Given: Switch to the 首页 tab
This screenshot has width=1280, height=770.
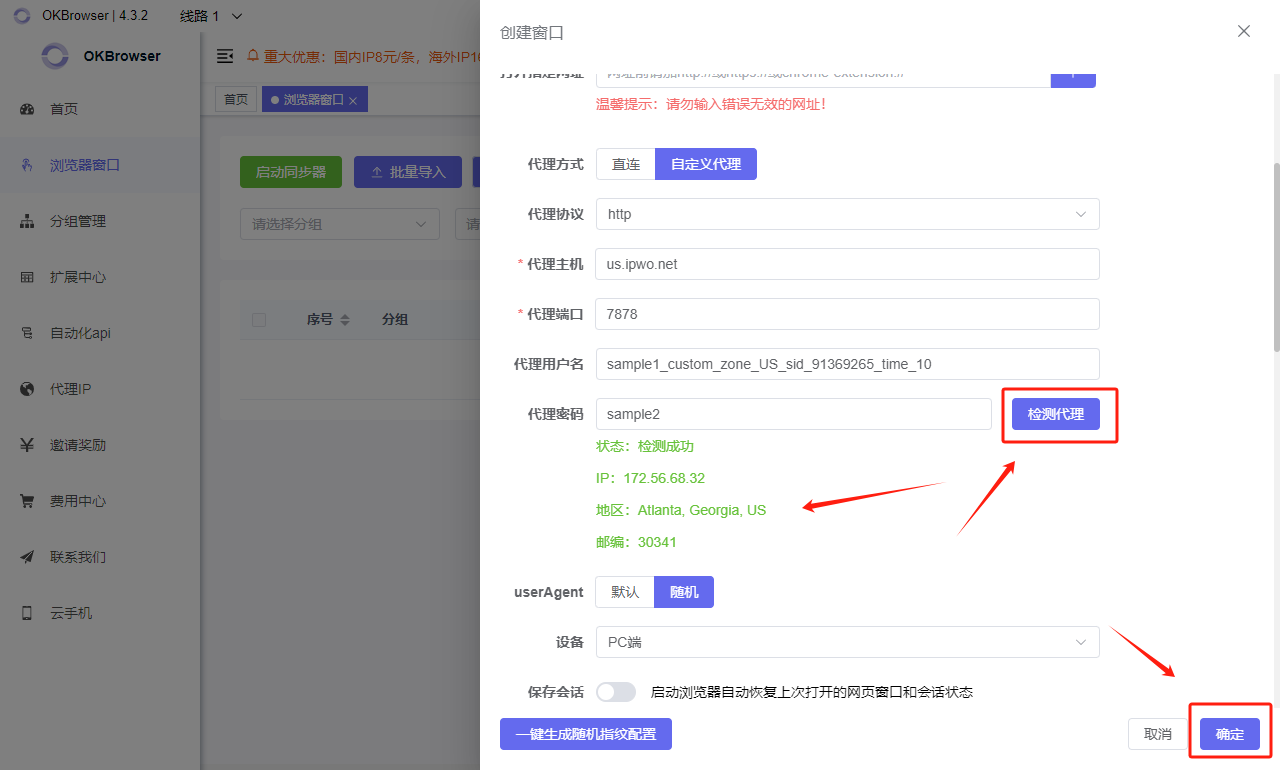Looking at the screenshot, I should (x=235, y=100).
